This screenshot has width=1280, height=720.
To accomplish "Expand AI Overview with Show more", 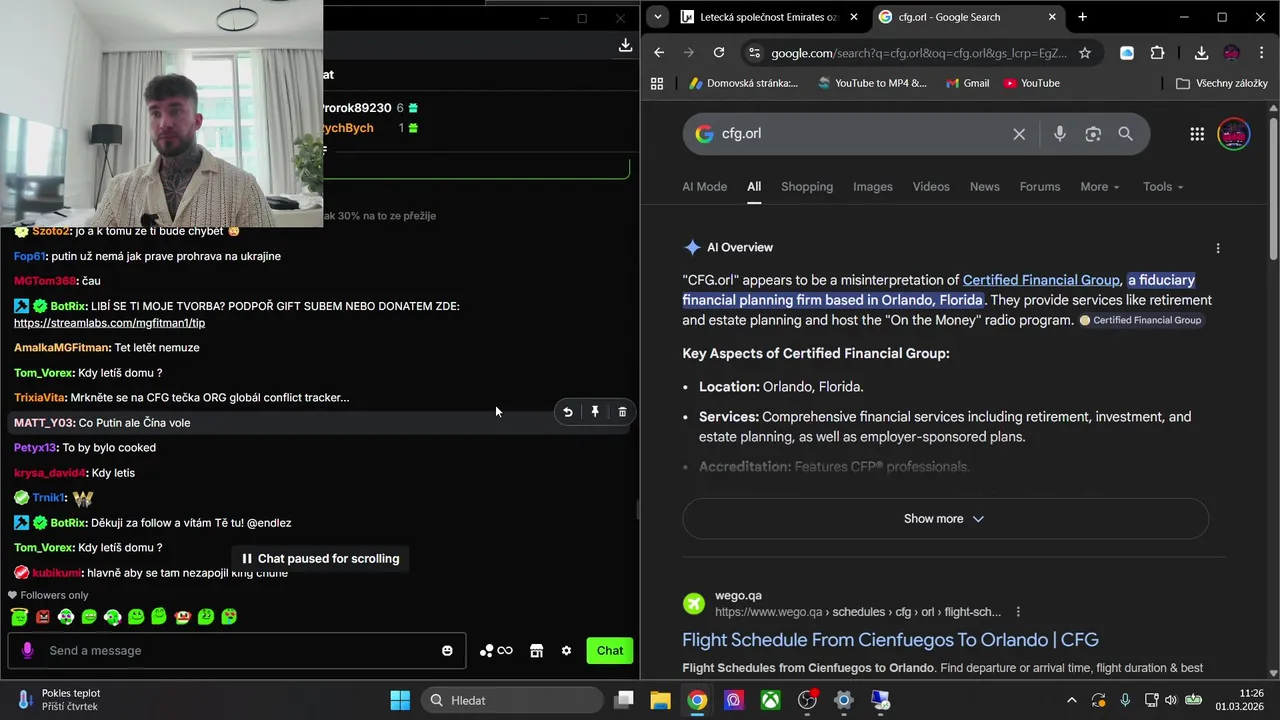I will pos(945,519).
